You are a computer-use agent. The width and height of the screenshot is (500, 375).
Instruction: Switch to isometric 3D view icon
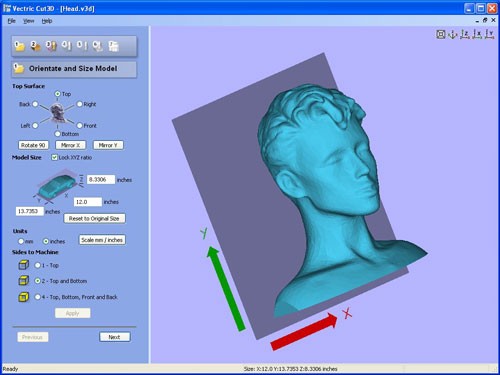(x=452, y=34)
